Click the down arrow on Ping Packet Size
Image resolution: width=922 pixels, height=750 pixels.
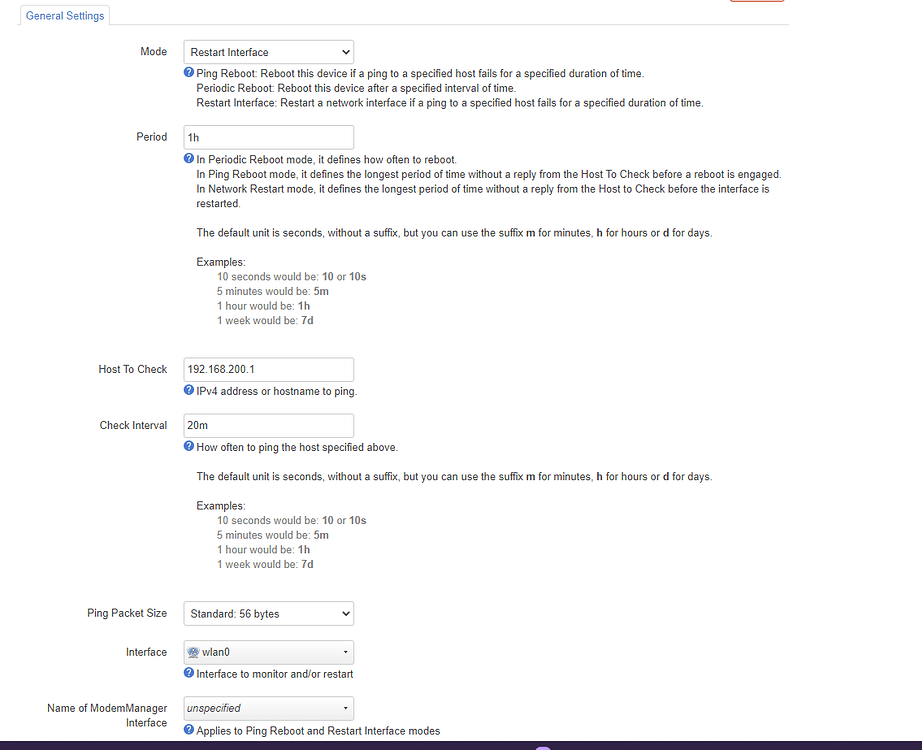[345, 613]
